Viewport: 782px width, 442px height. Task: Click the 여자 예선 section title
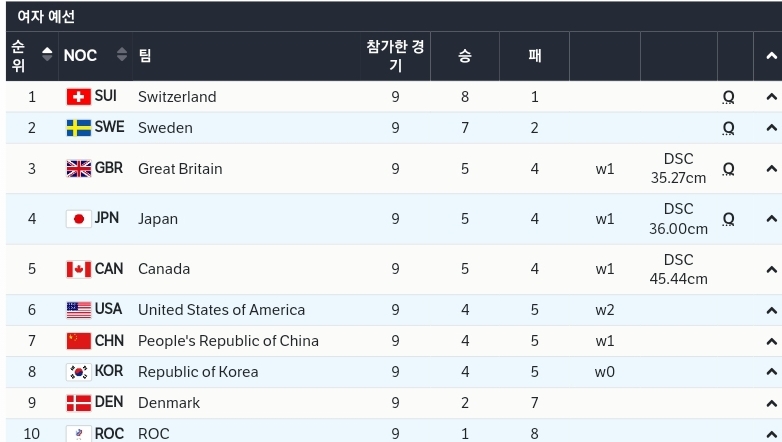click(x=46, y=16)
